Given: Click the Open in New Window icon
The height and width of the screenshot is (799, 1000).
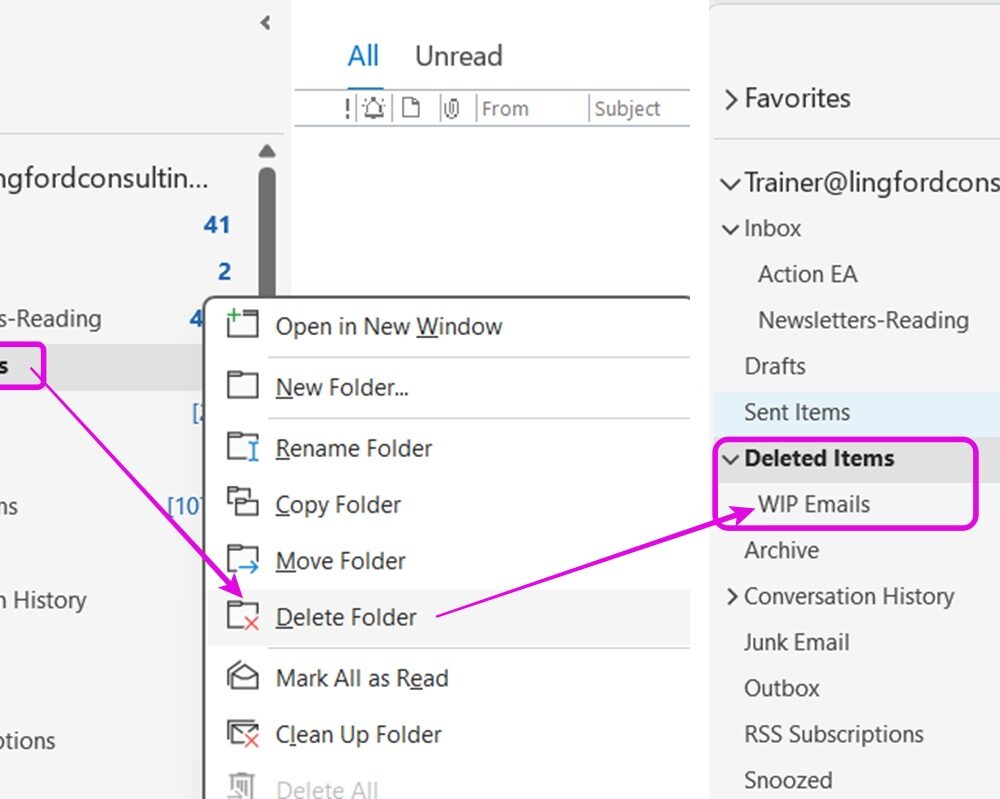Looking at the screenshot, I should pyautogui.click(x=242, y=325).
